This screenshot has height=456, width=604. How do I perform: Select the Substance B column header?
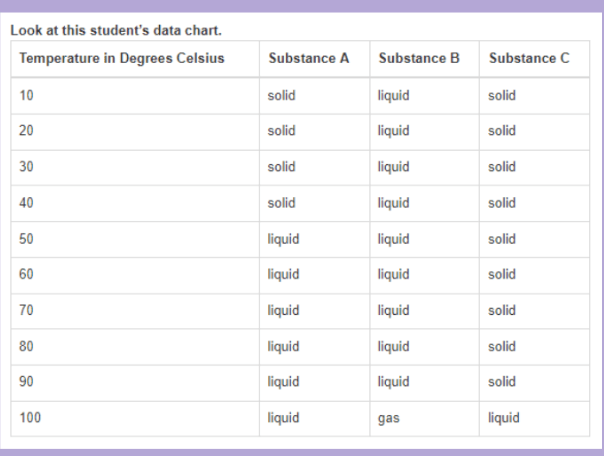click(424, 59)
